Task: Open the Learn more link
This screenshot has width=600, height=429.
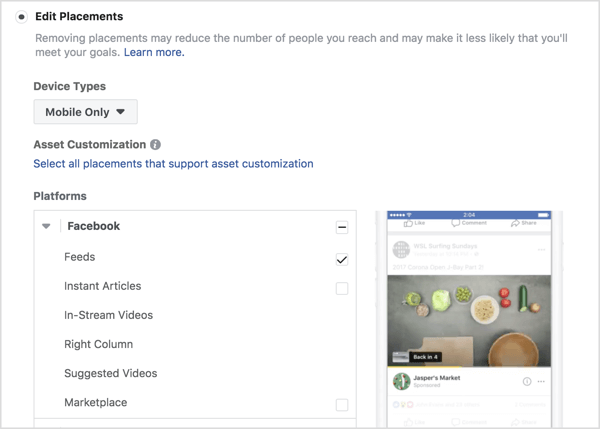Action: [154, 52]
